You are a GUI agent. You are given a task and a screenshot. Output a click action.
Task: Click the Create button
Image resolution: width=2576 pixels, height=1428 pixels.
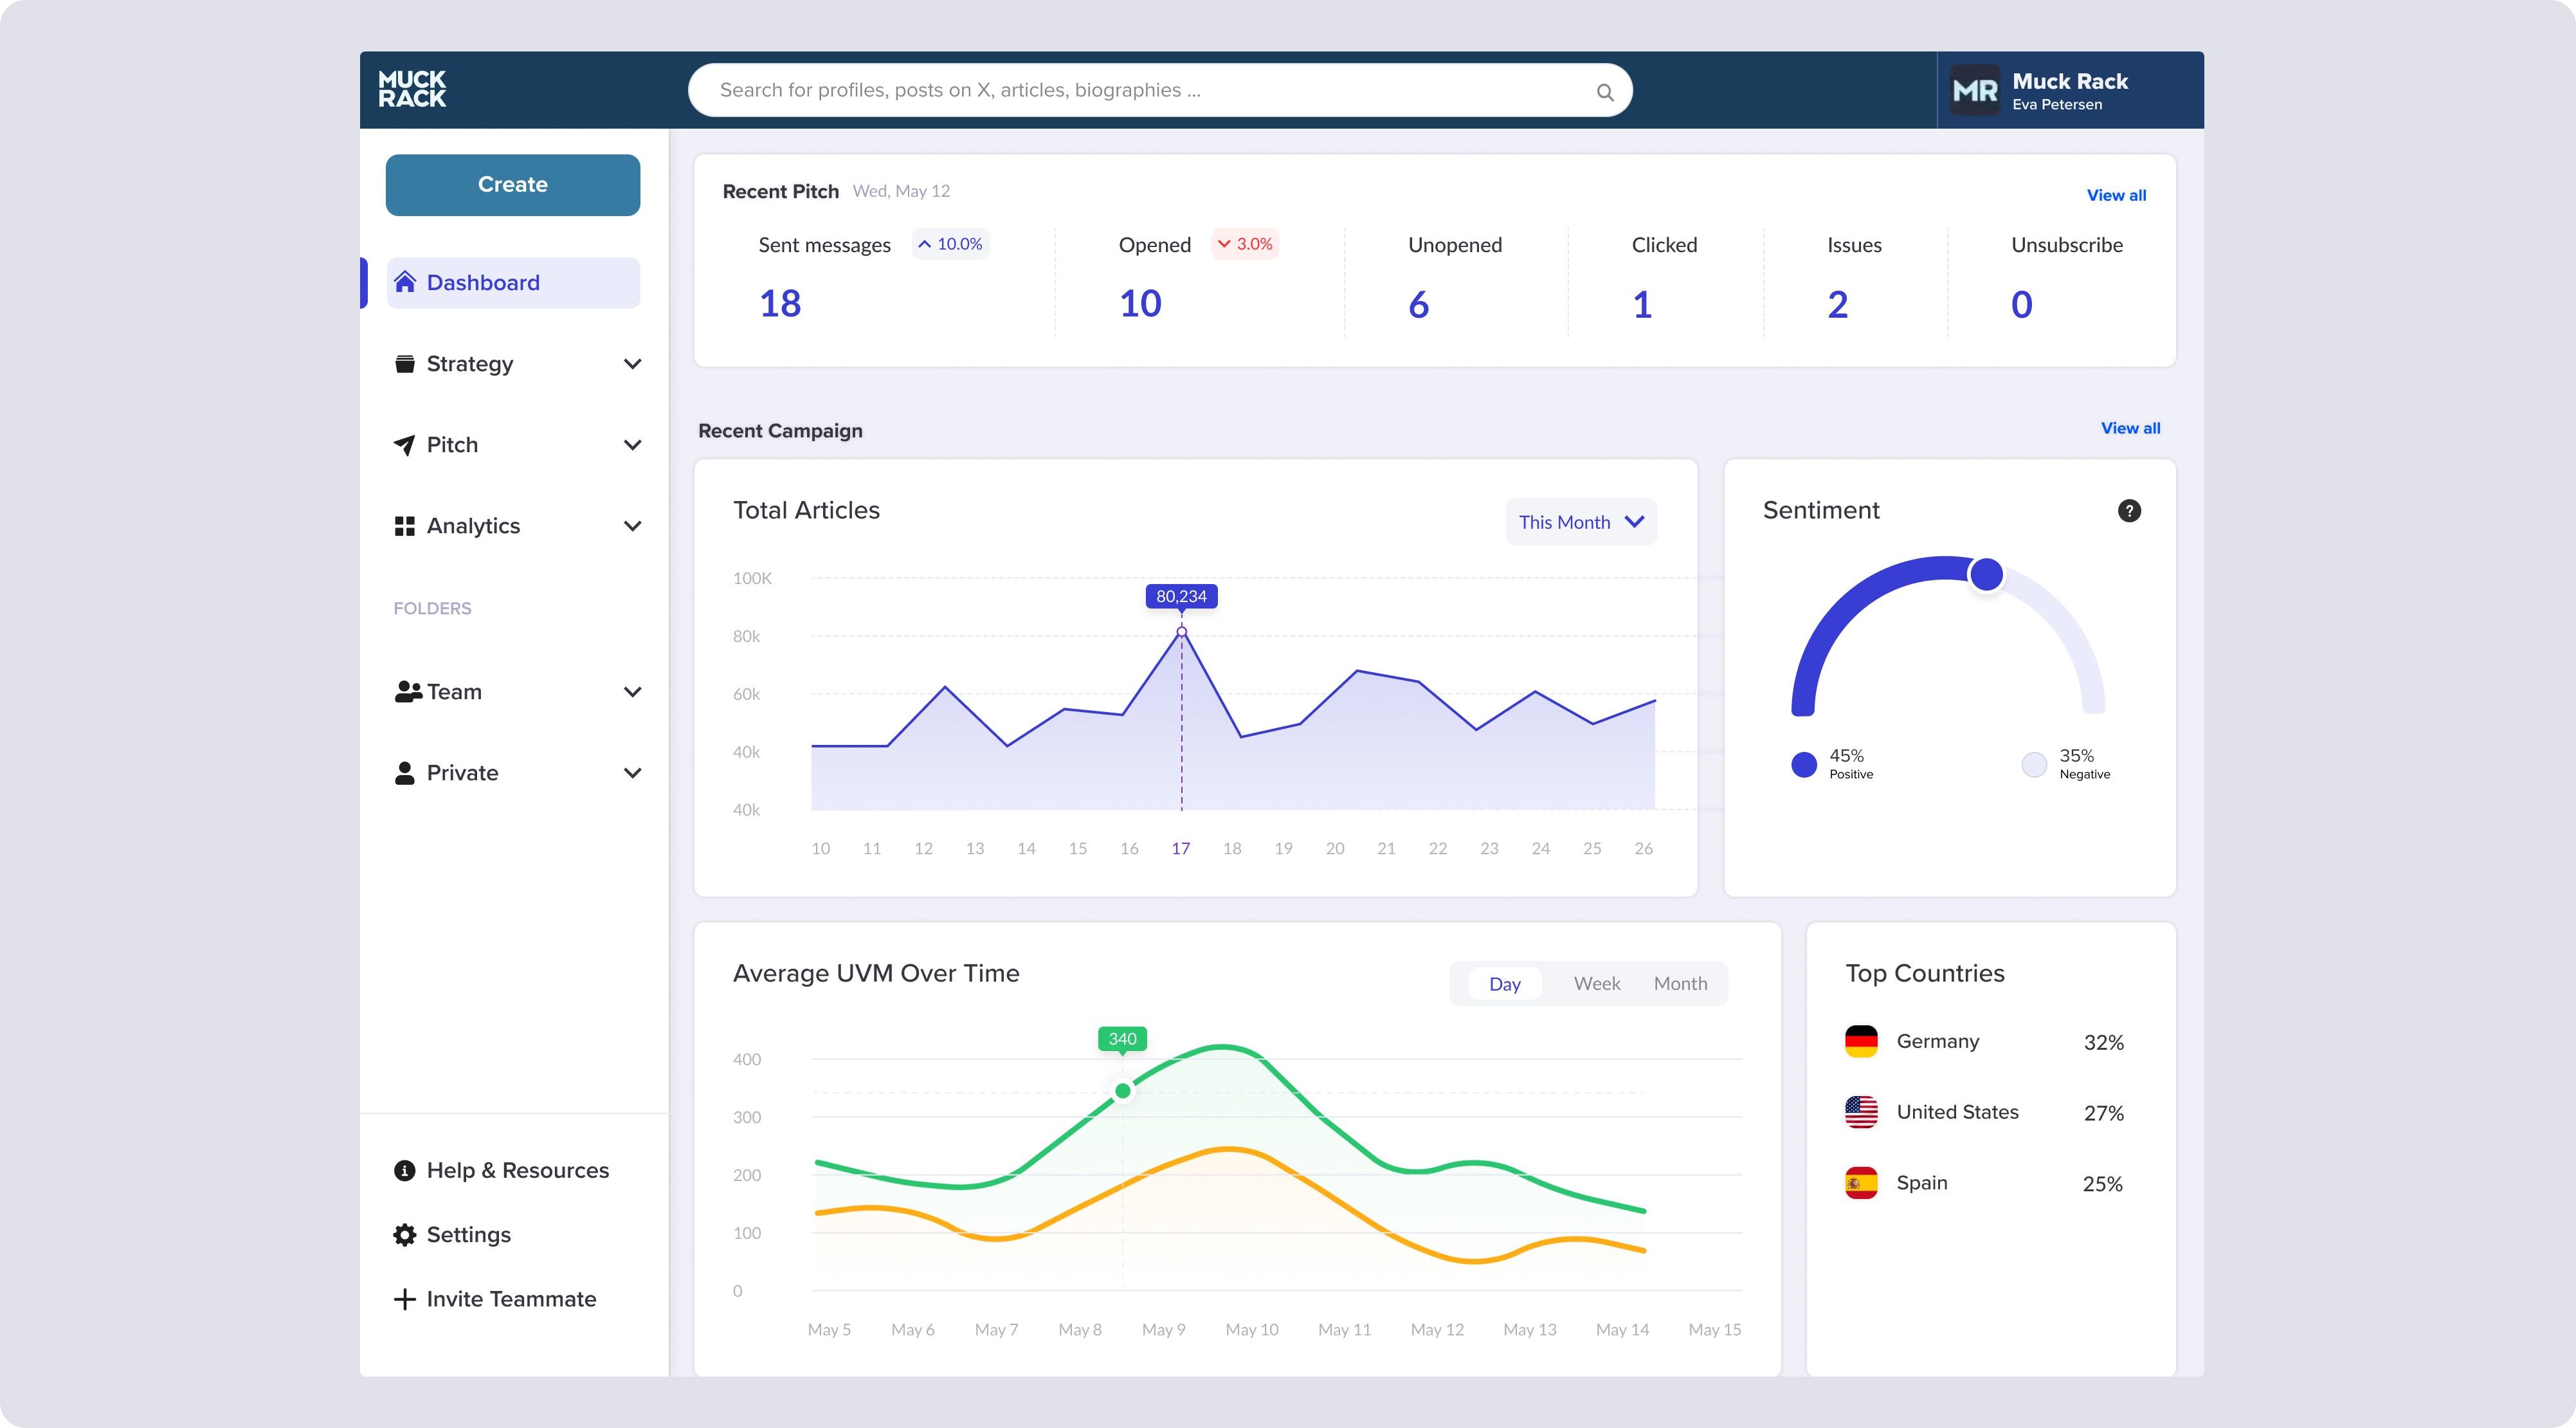(x=513, y=185)
